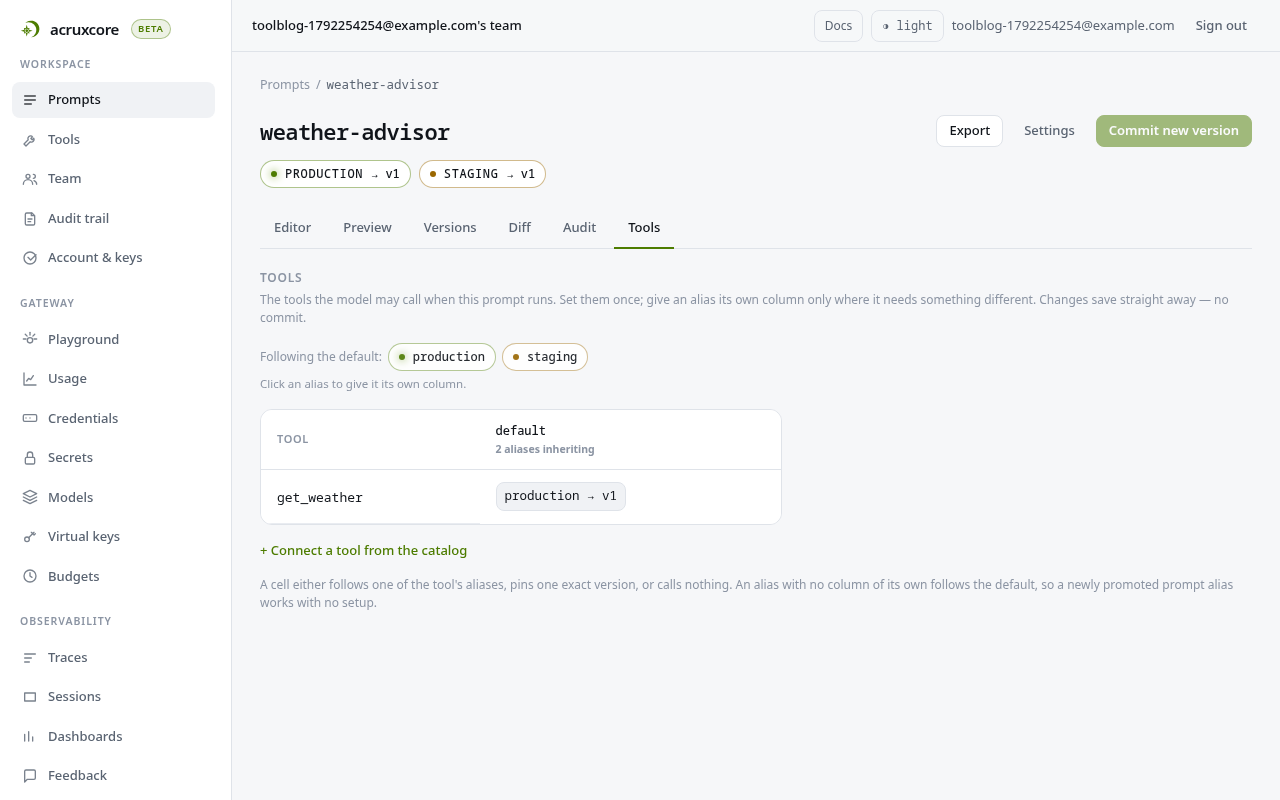
Task: Click the team name in header
Action: point(387,26)
